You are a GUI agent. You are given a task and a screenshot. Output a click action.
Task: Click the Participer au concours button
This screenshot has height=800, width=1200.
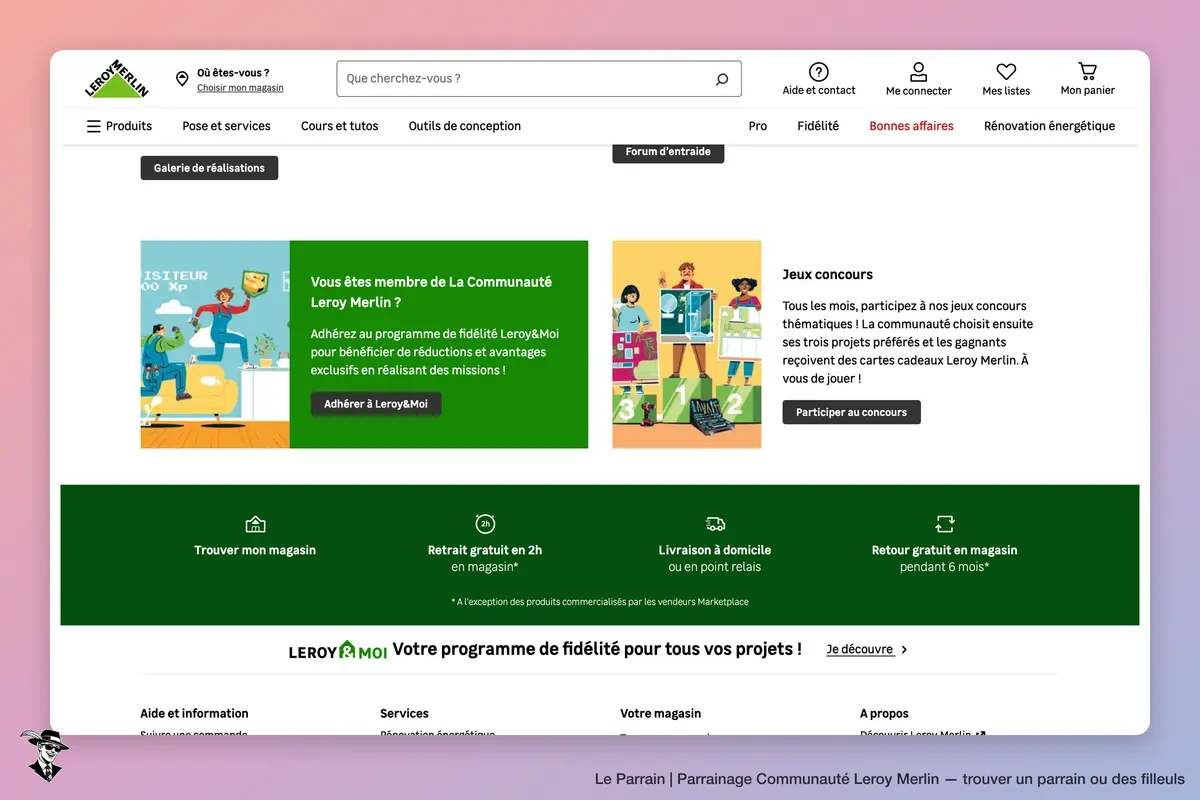851,412
